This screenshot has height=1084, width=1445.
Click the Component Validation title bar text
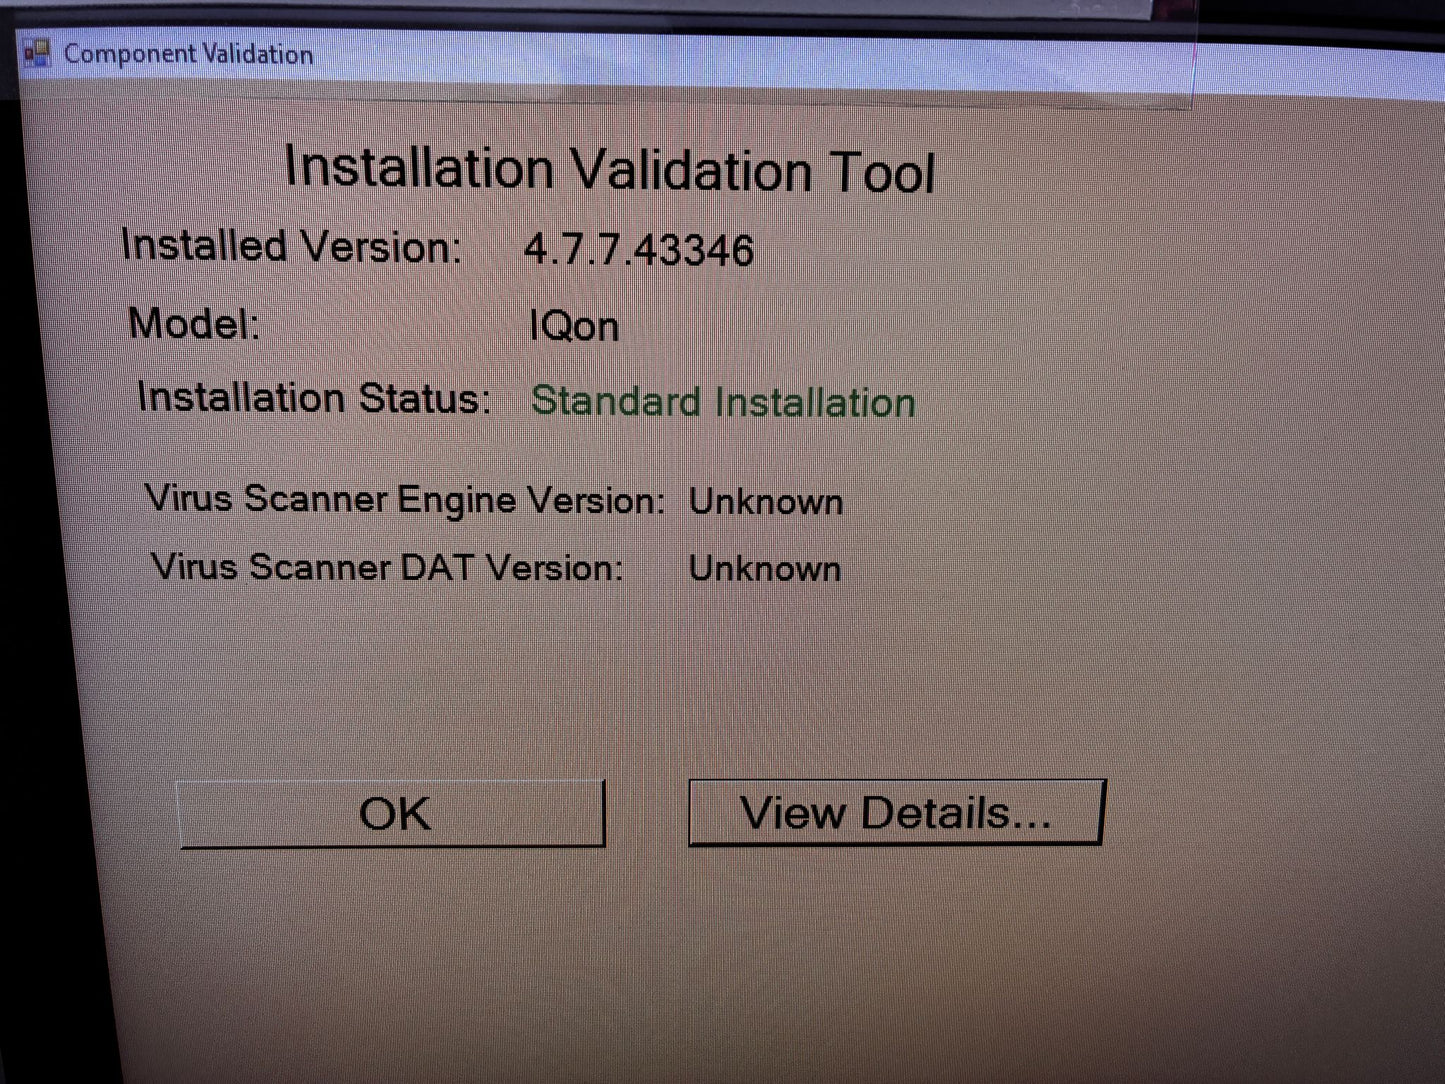(188, 54)
